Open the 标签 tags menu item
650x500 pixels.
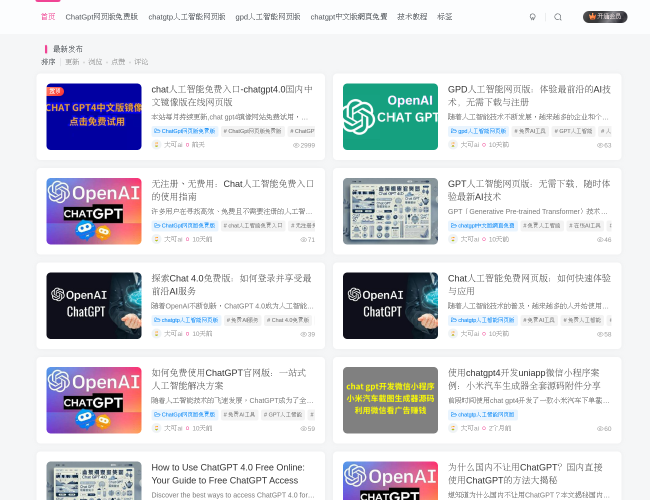click(x=445, y=17)
